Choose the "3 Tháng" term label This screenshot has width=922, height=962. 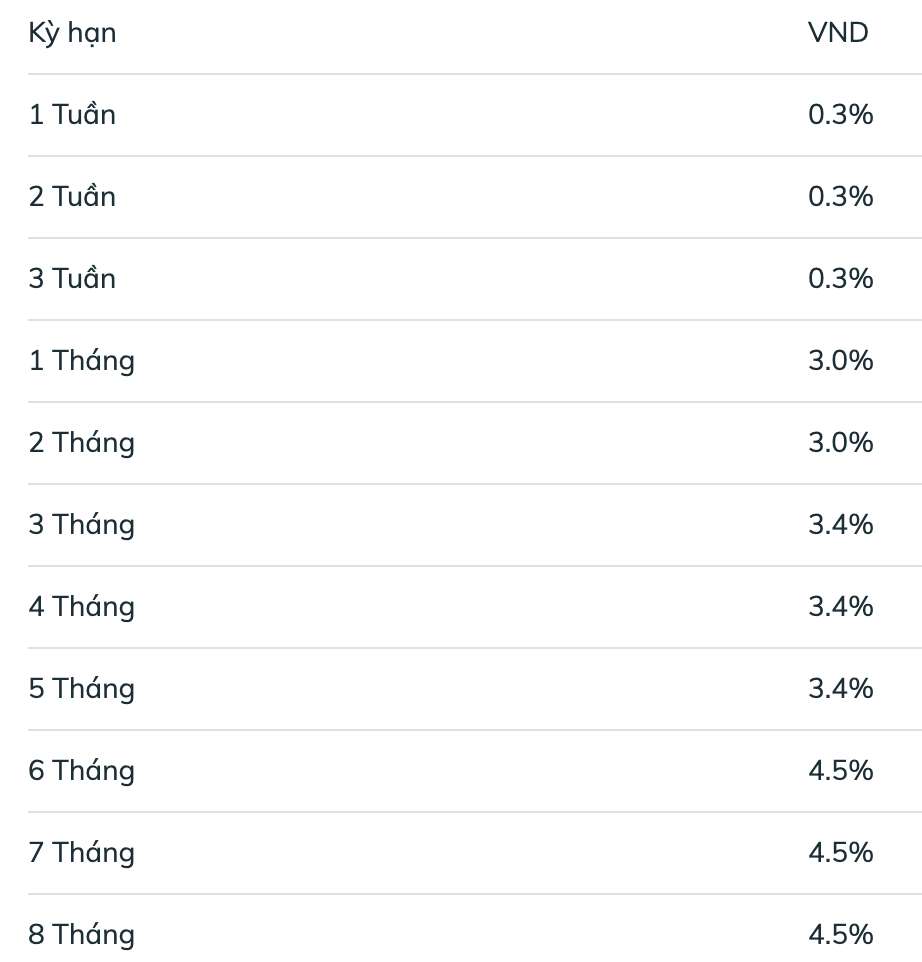click(81, 525)
